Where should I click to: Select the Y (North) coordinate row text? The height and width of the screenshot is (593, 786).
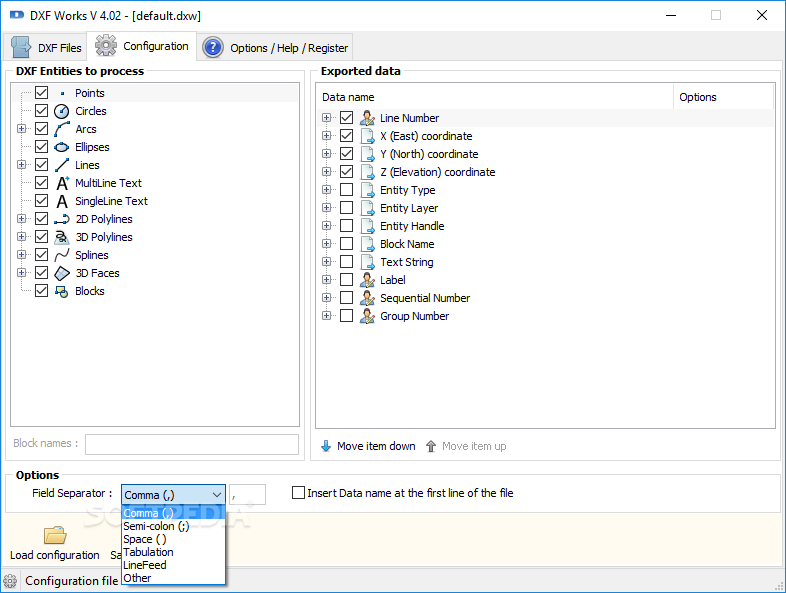(429, 154)
